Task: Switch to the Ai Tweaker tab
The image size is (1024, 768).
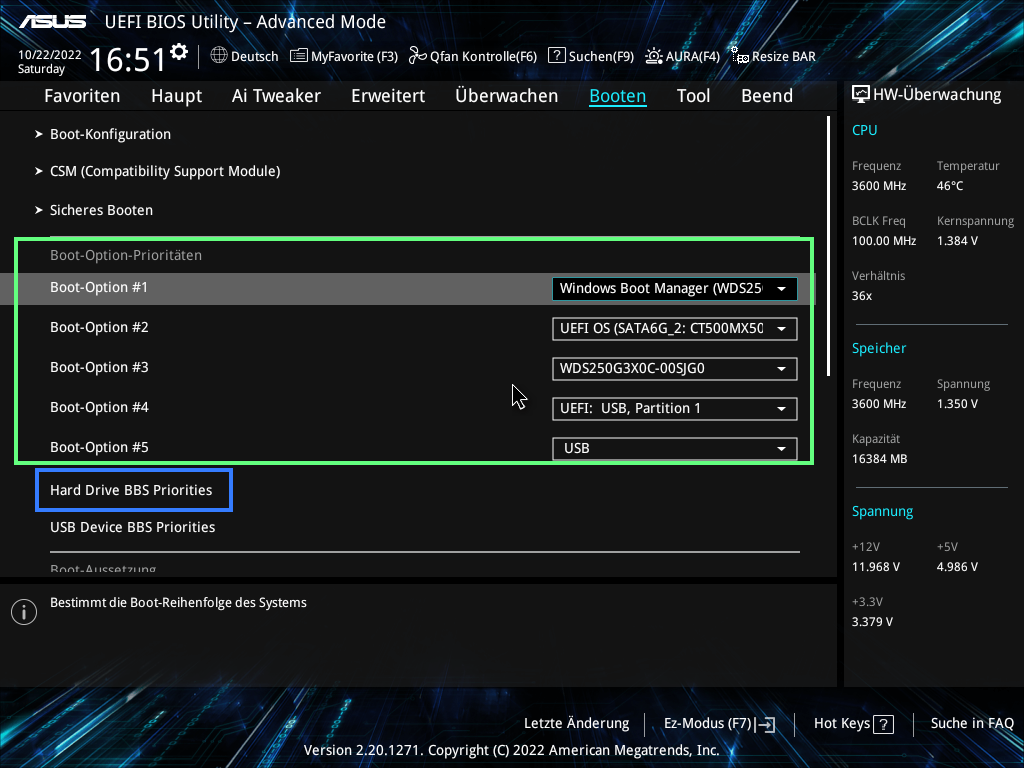Action: [x=276, y=96]
